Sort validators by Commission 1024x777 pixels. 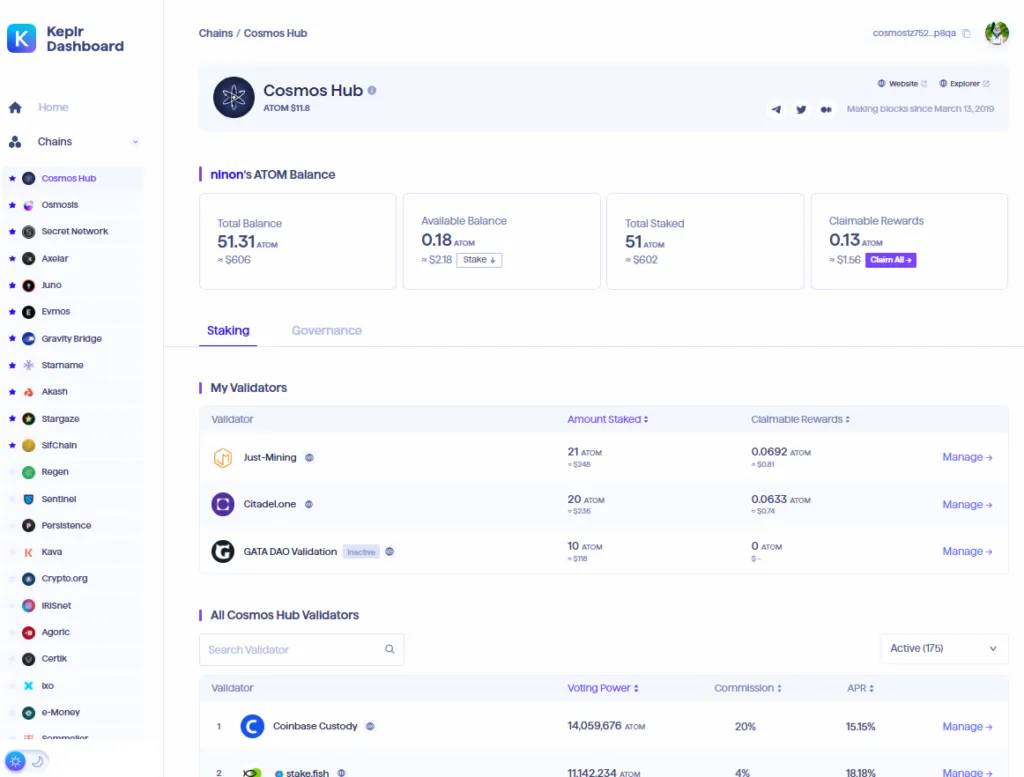click(x=747, y=688)
